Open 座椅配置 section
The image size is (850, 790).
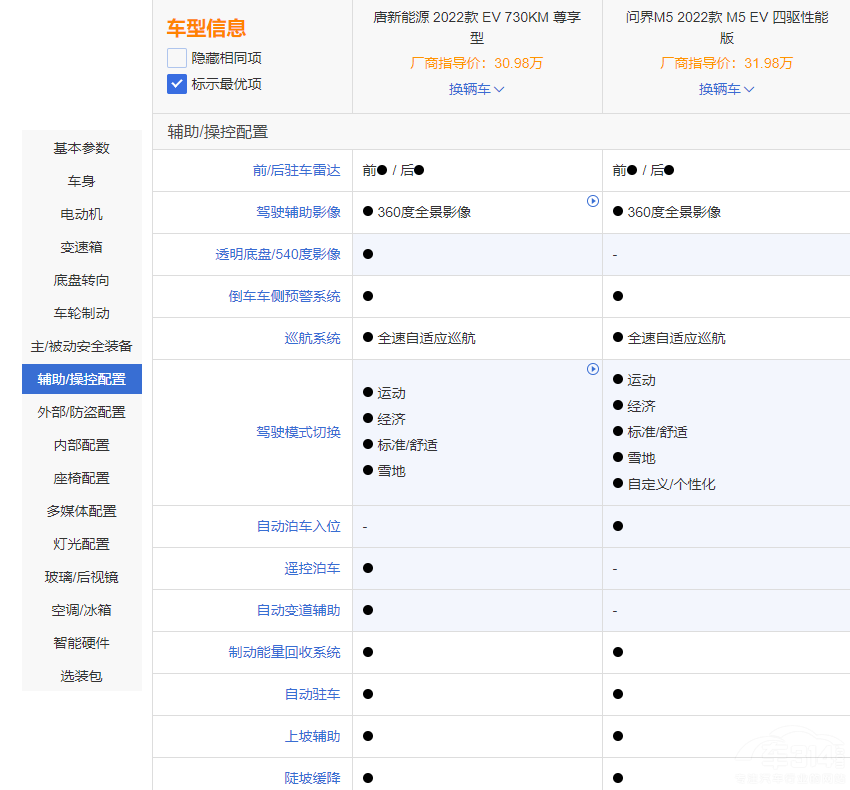coord(82,478)
